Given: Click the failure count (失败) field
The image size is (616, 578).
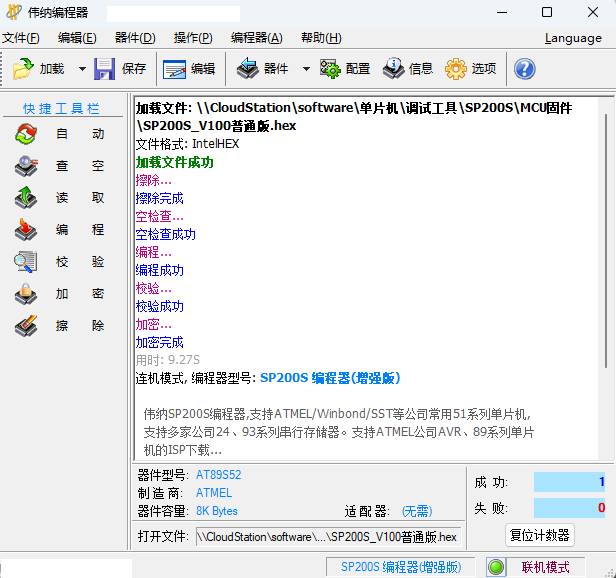Looking at the screenshot, I should [569, 508].
